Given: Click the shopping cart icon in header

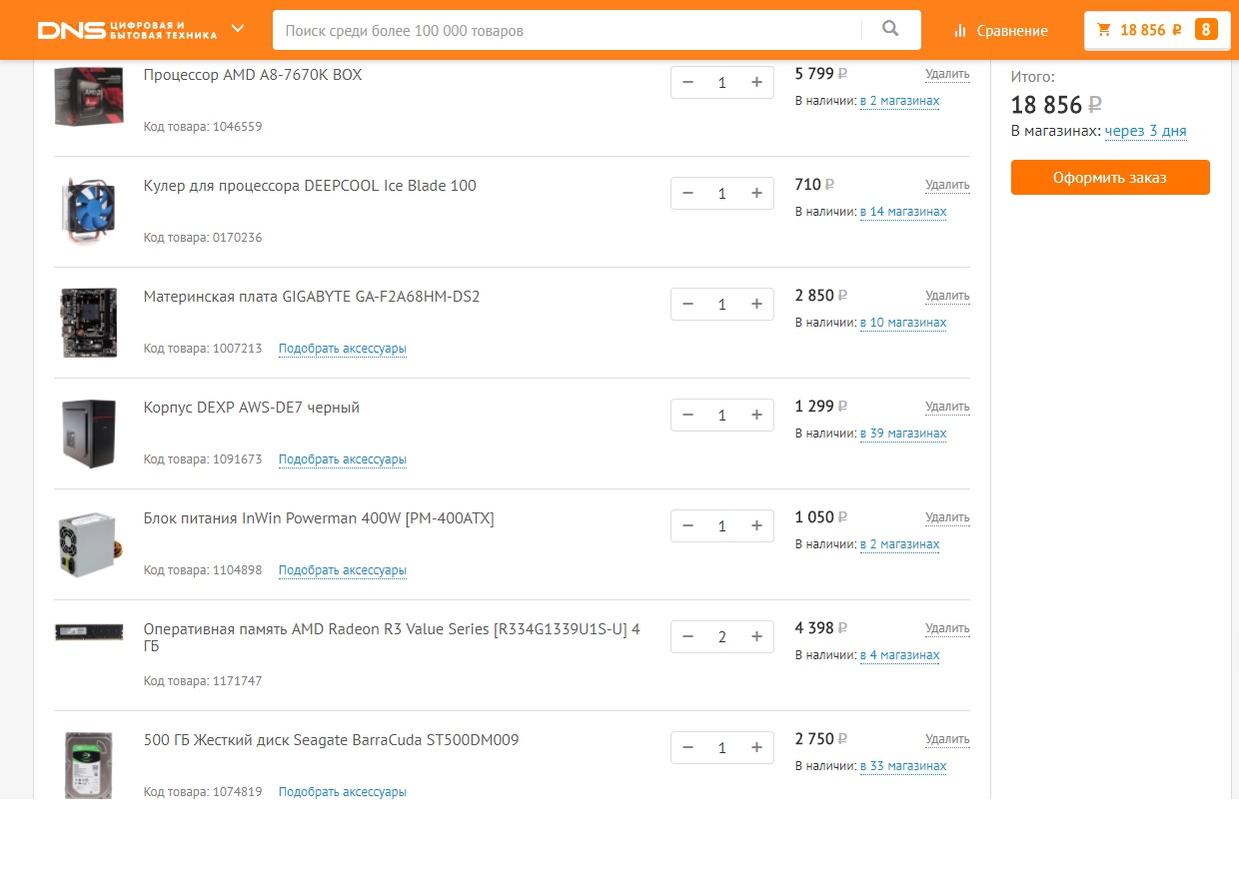Looking at the screenshot, I should 1104,30.
